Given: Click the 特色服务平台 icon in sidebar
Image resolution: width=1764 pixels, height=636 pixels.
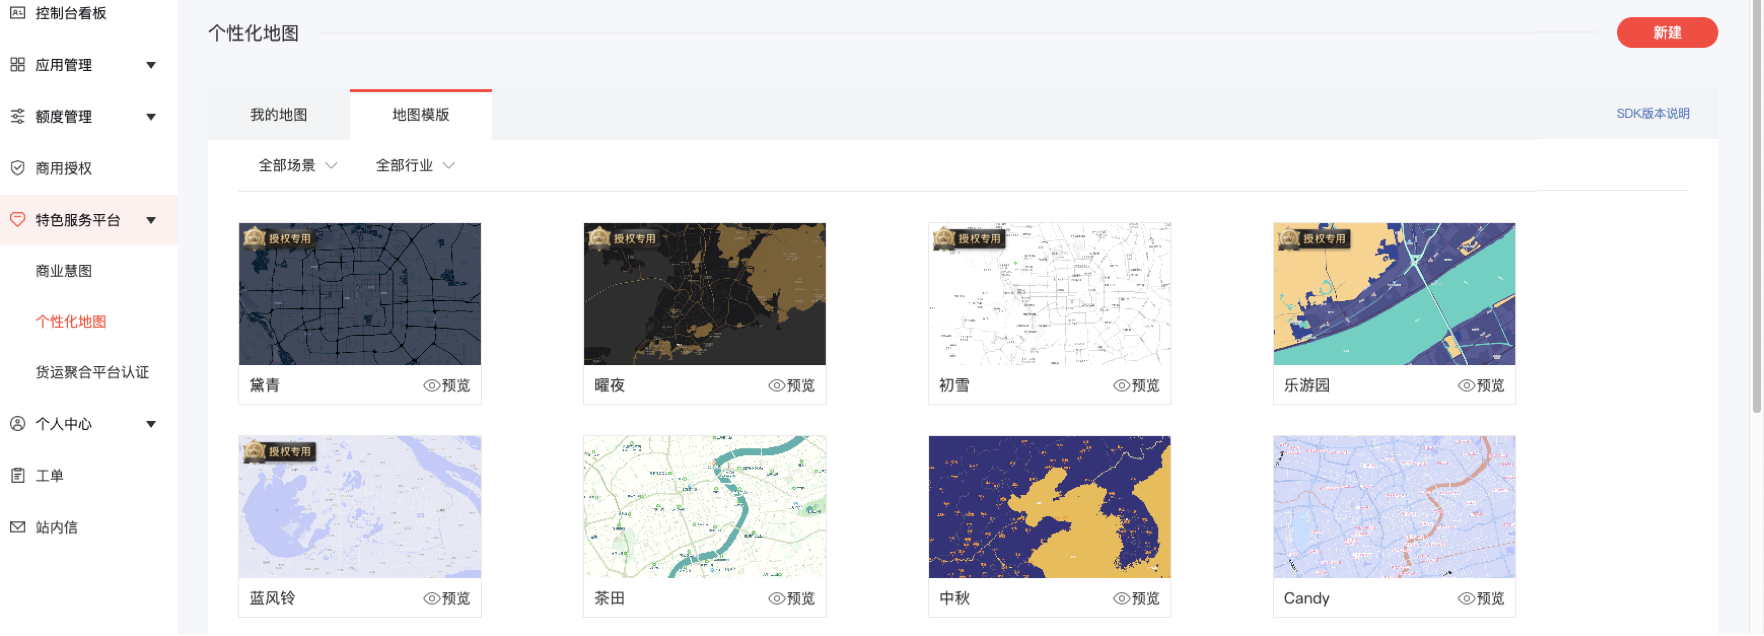Looking at the screenshot, I should tap(17, 220).
